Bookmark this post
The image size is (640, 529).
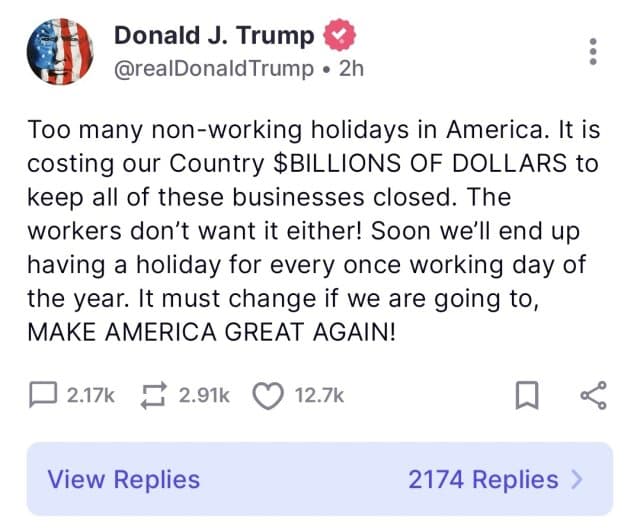[x=527, y=397]
